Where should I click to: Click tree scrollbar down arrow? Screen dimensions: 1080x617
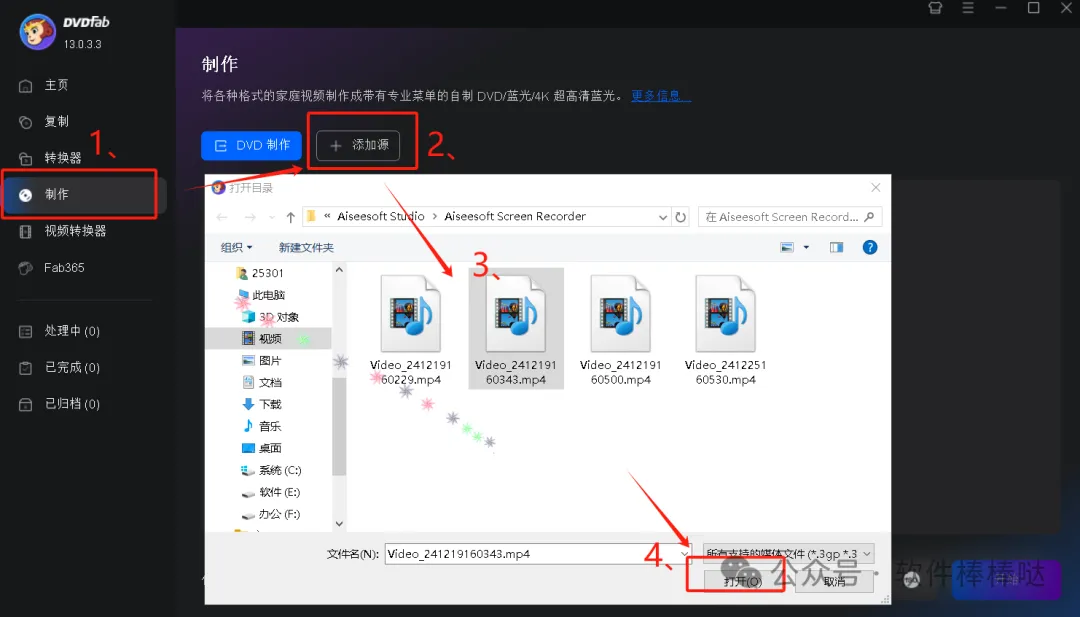[x=339, y=523]
